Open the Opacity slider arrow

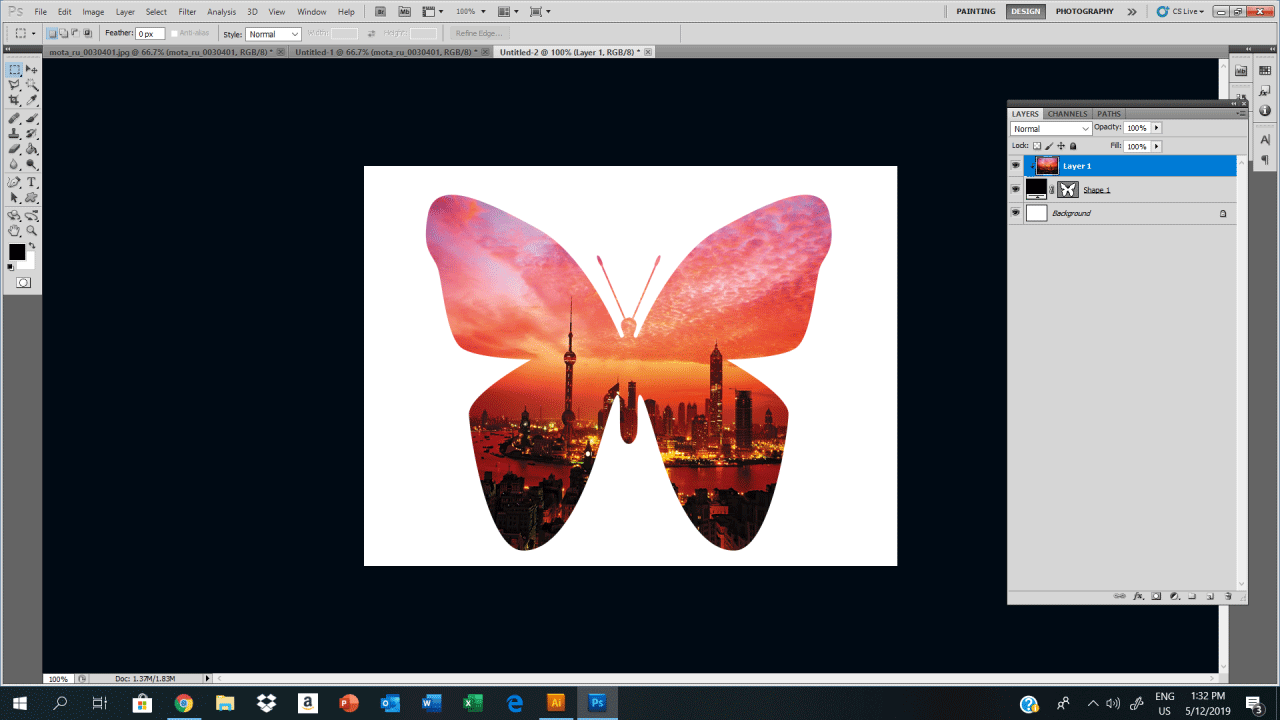point(1157,128)
